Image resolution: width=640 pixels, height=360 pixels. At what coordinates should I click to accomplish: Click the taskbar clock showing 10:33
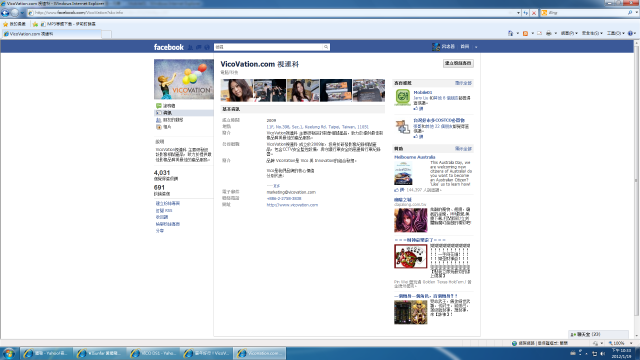point(621,353)
